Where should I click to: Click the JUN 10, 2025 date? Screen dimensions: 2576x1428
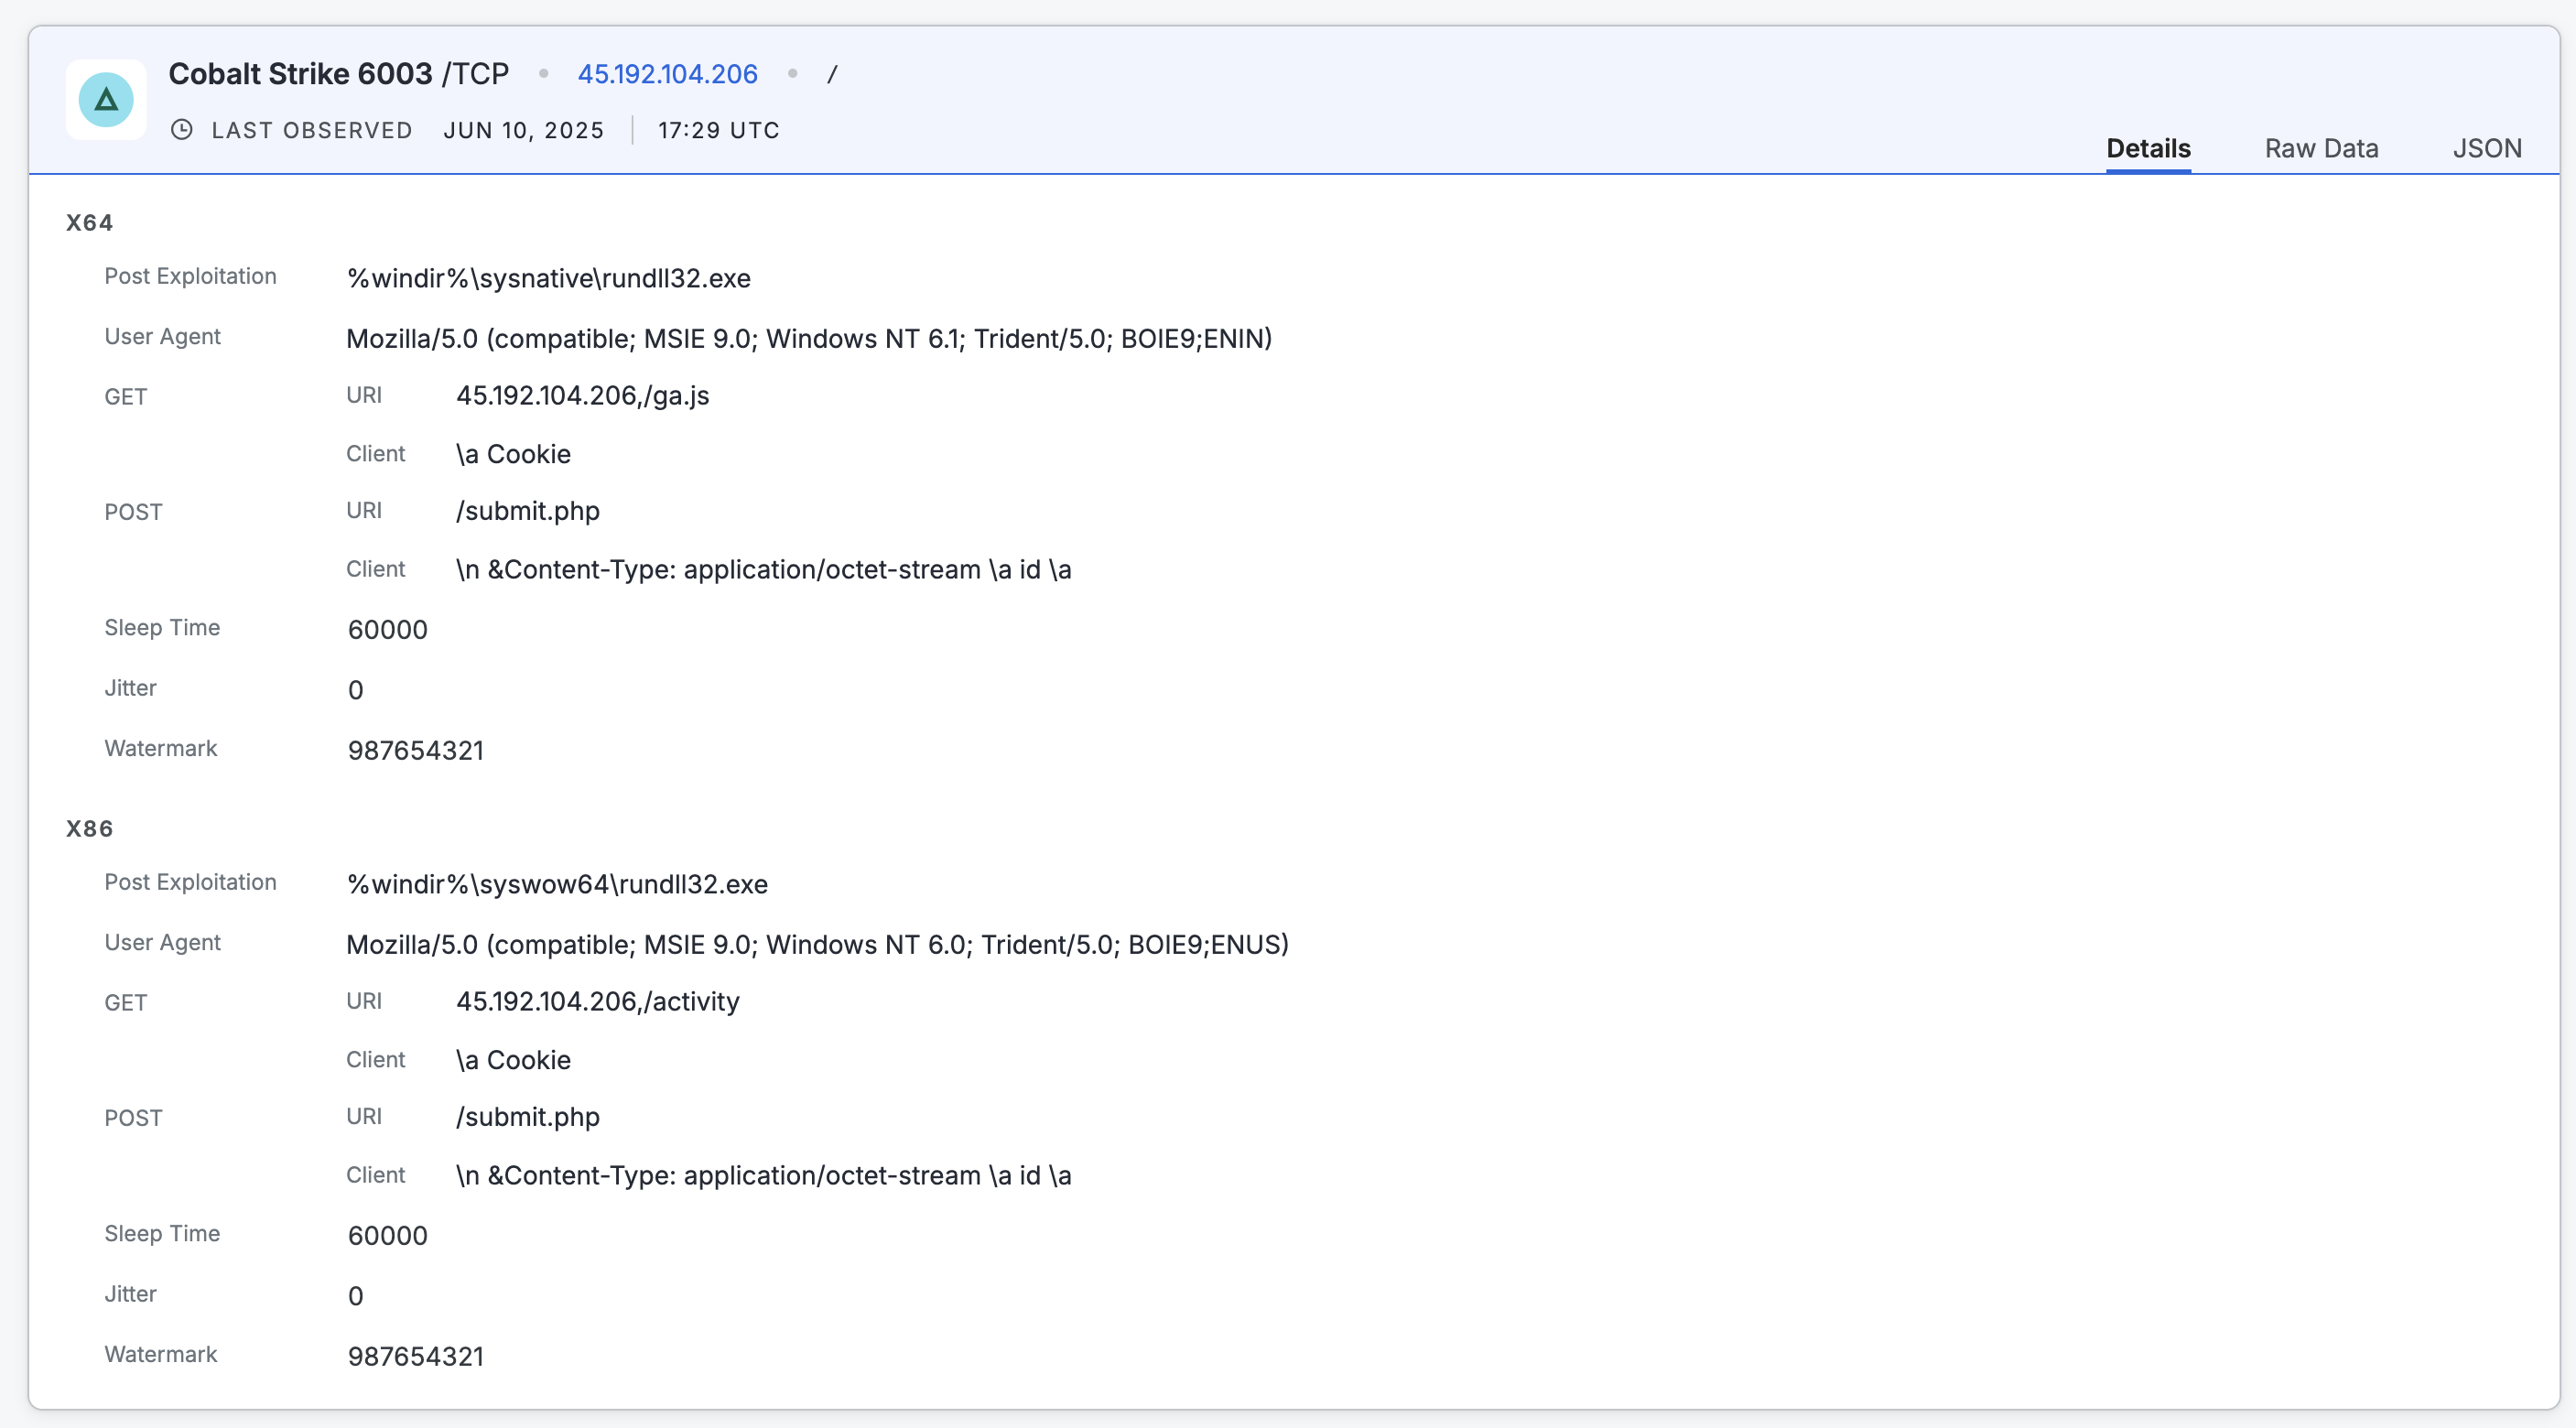point(524,130)
